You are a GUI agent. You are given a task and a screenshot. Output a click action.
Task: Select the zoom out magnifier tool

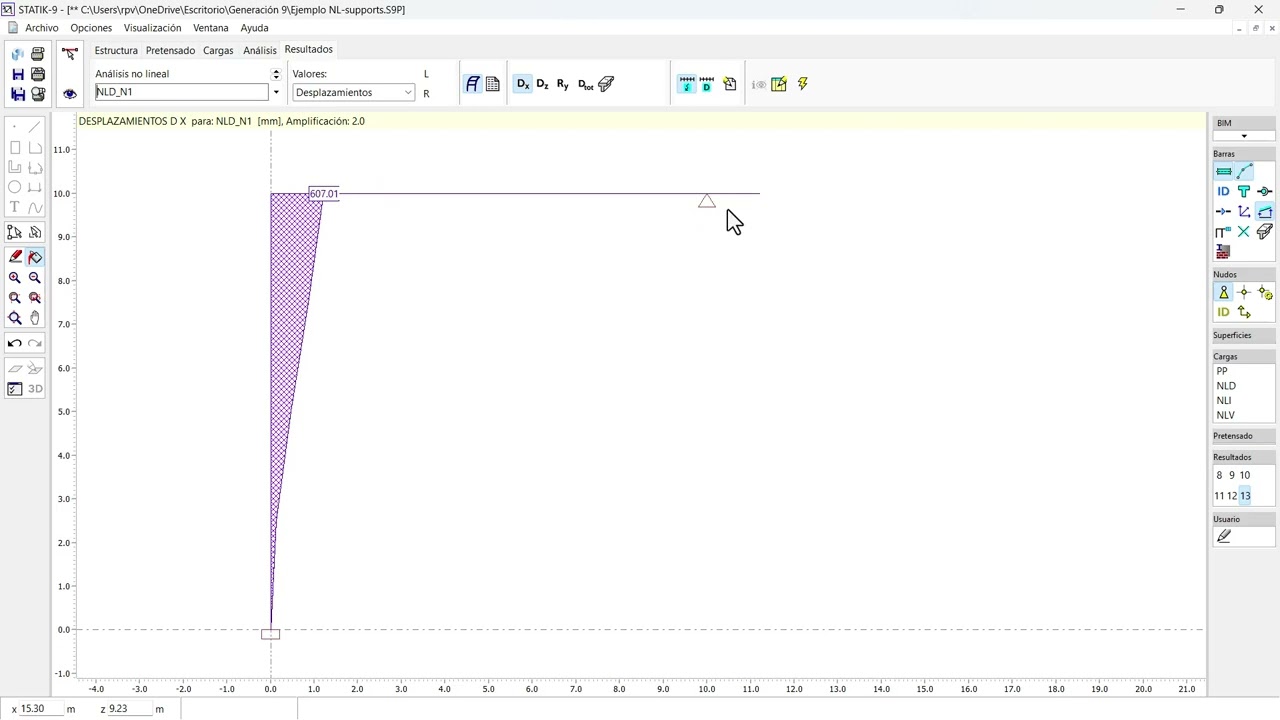pyautogui.click(x=35, y=278)
